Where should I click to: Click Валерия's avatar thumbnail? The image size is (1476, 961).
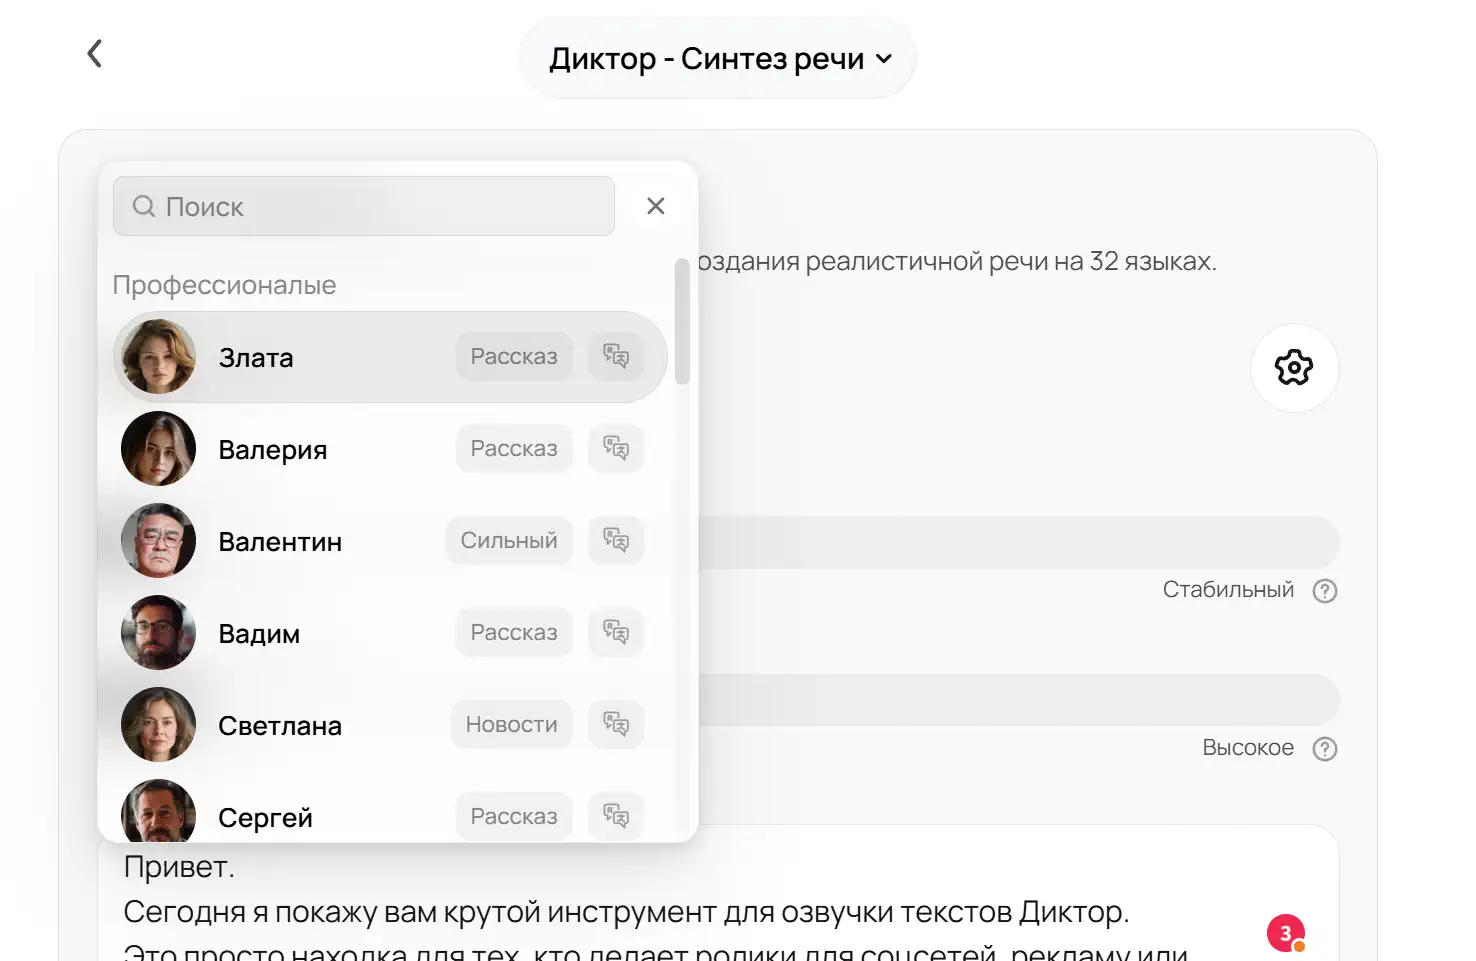158,449
